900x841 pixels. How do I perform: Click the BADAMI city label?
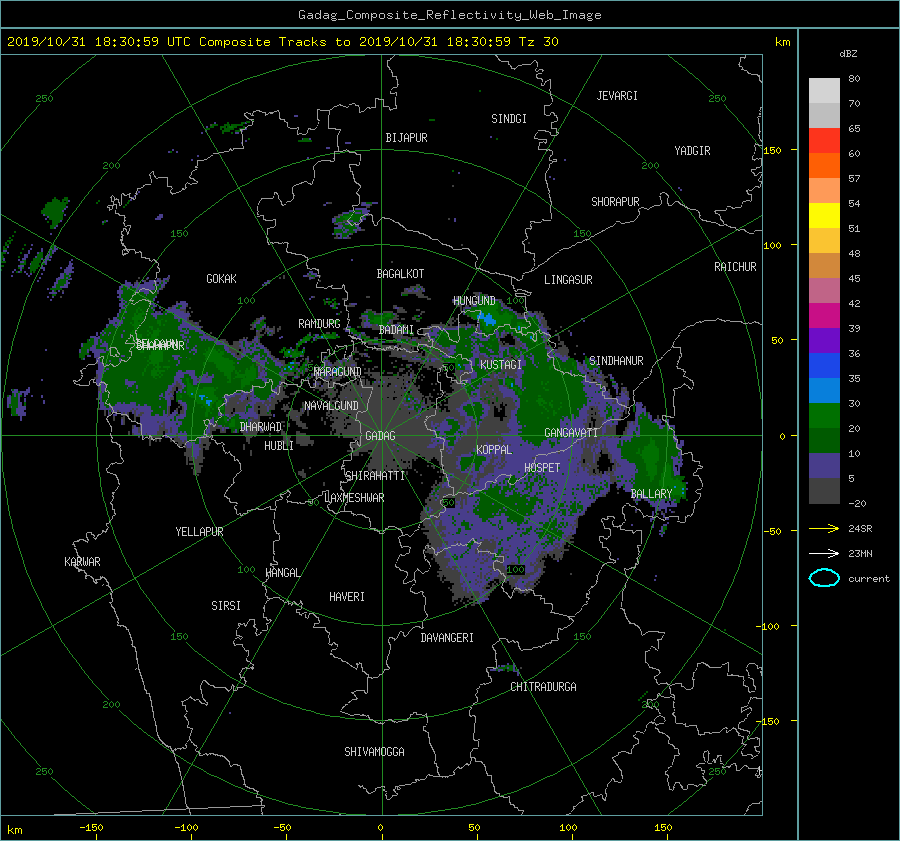396,330
